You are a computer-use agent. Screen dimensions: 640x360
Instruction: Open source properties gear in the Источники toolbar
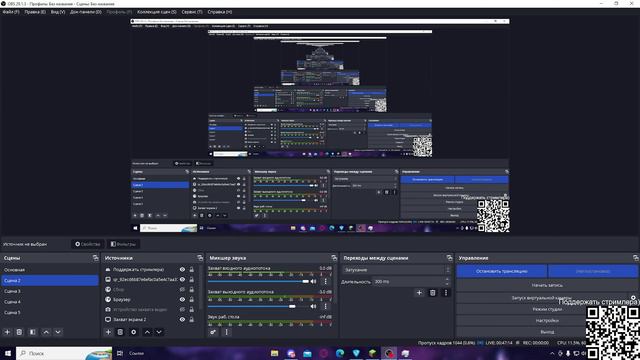point(133,332)
